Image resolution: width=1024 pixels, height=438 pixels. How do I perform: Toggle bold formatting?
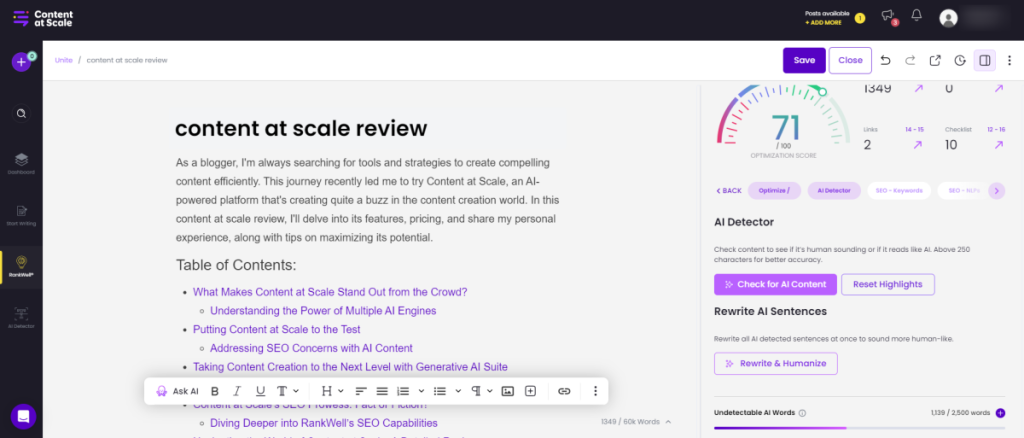214,391
